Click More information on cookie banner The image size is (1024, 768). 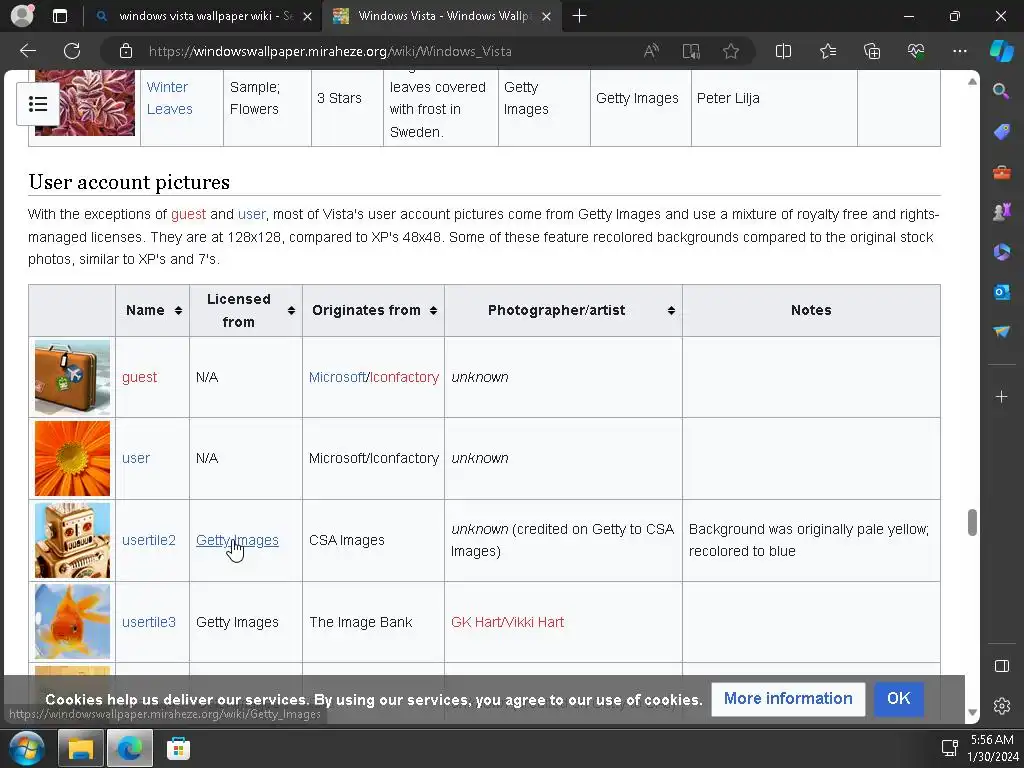[788, 699]
